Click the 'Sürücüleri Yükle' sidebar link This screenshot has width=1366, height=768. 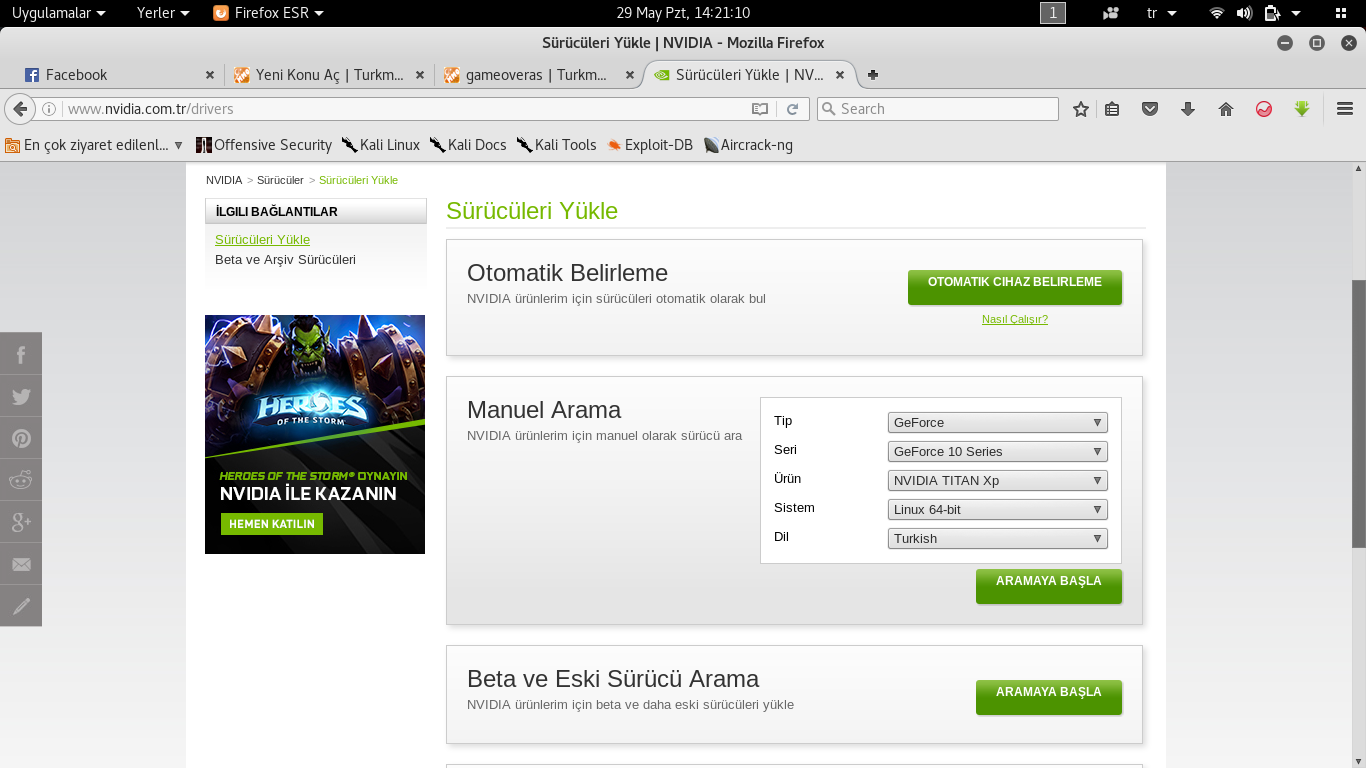pos(262,239)
